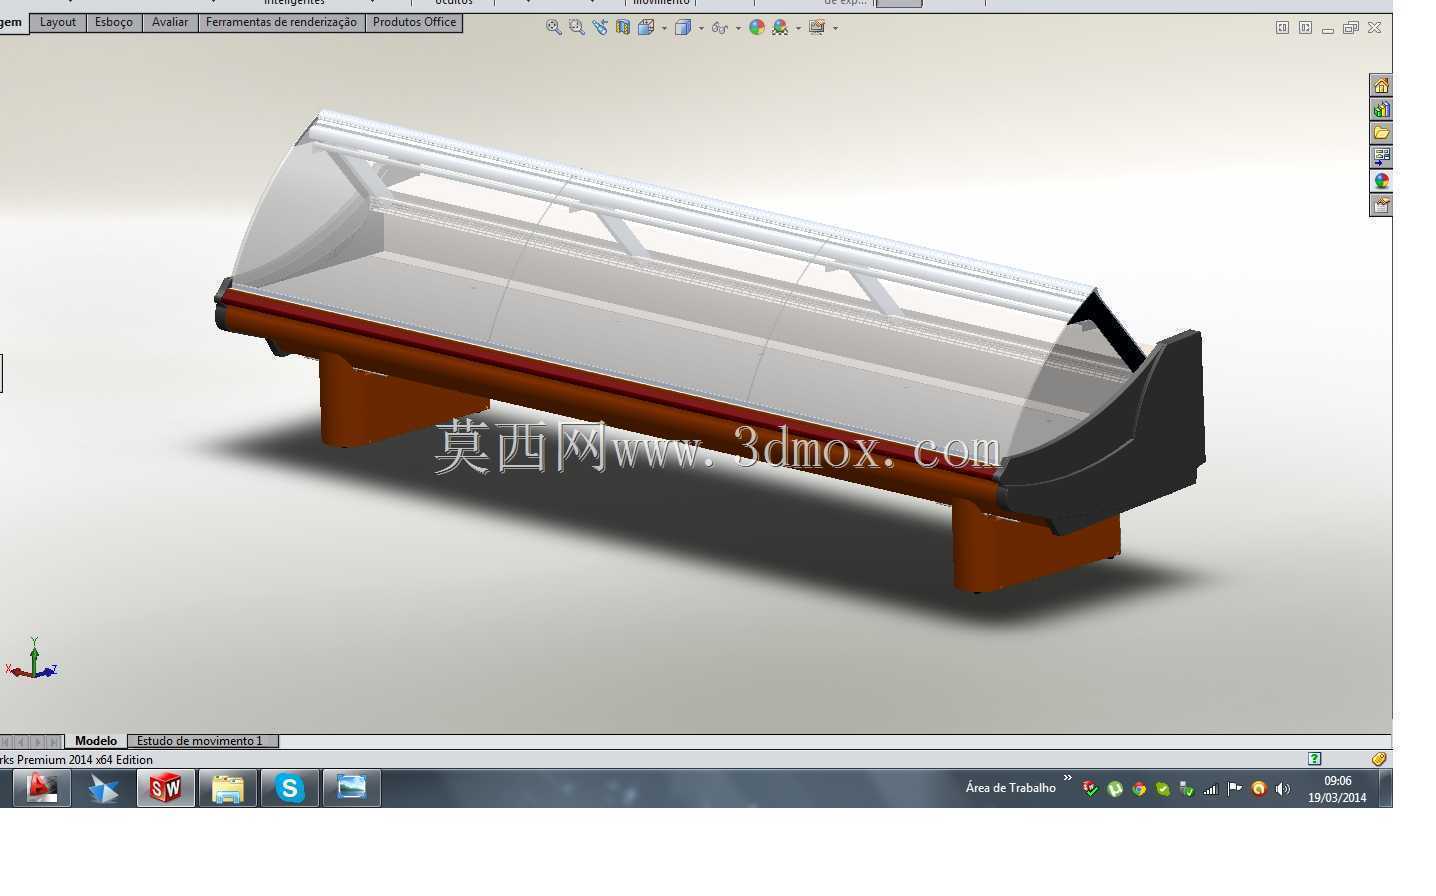The width and height of the screenshot is (1436, 896).
Task: Expand the Apply Scene dropdown arrow
Action: click(798, 28)
